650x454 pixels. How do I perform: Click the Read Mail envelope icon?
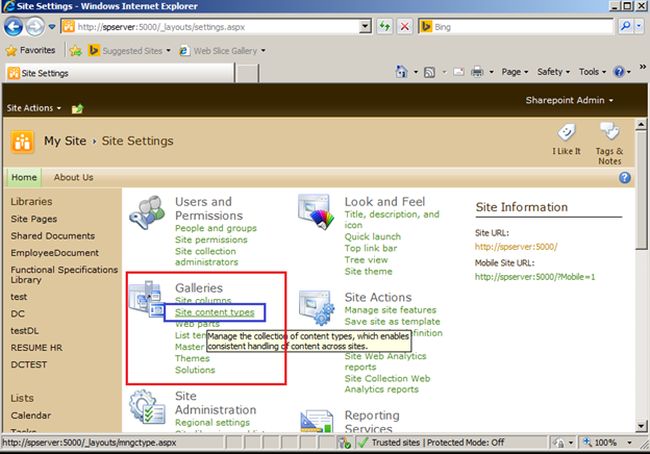pyautogui.click(x=458, y=72)
